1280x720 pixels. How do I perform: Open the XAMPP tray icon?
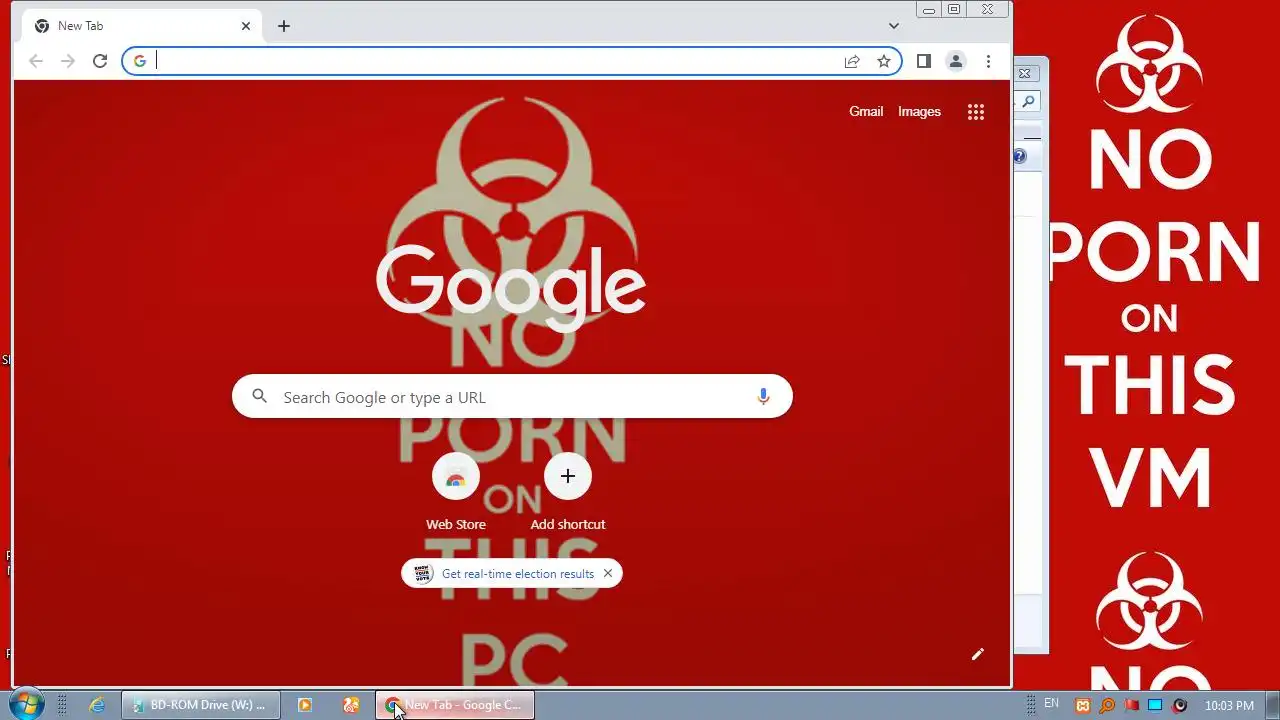1083,706
